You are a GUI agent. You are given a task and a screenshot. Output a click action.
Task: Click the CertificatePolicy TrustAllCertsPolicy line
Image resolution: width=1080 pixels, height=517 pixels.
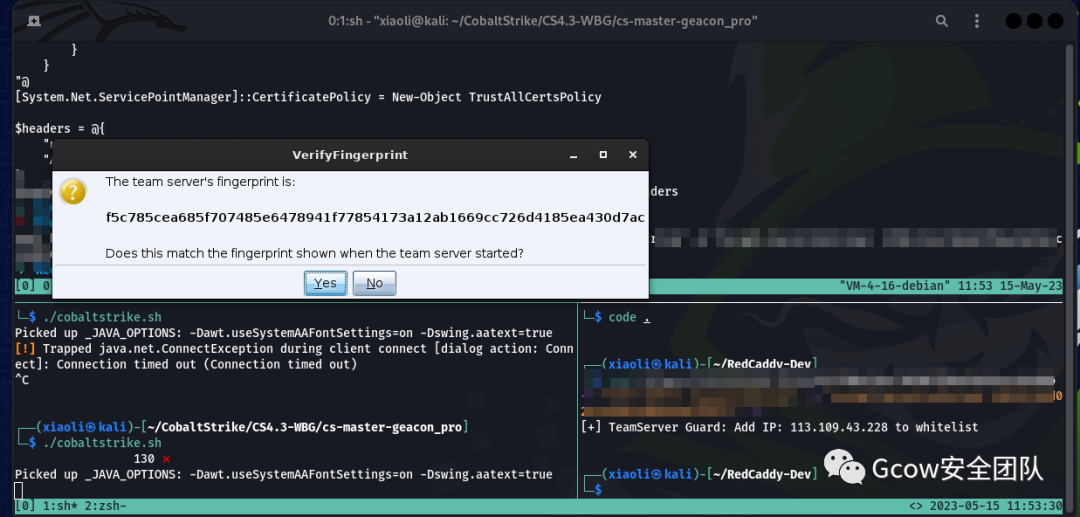point(308,97)
